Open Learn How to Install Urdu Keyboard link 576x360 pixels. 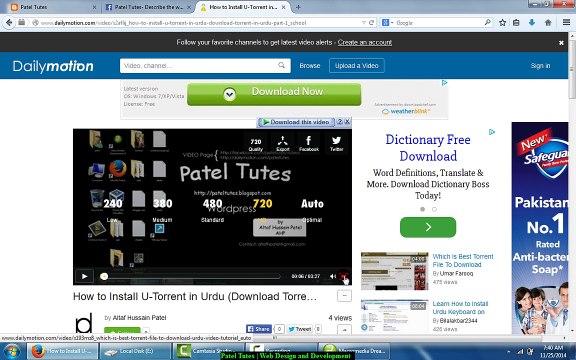[460, 307]
